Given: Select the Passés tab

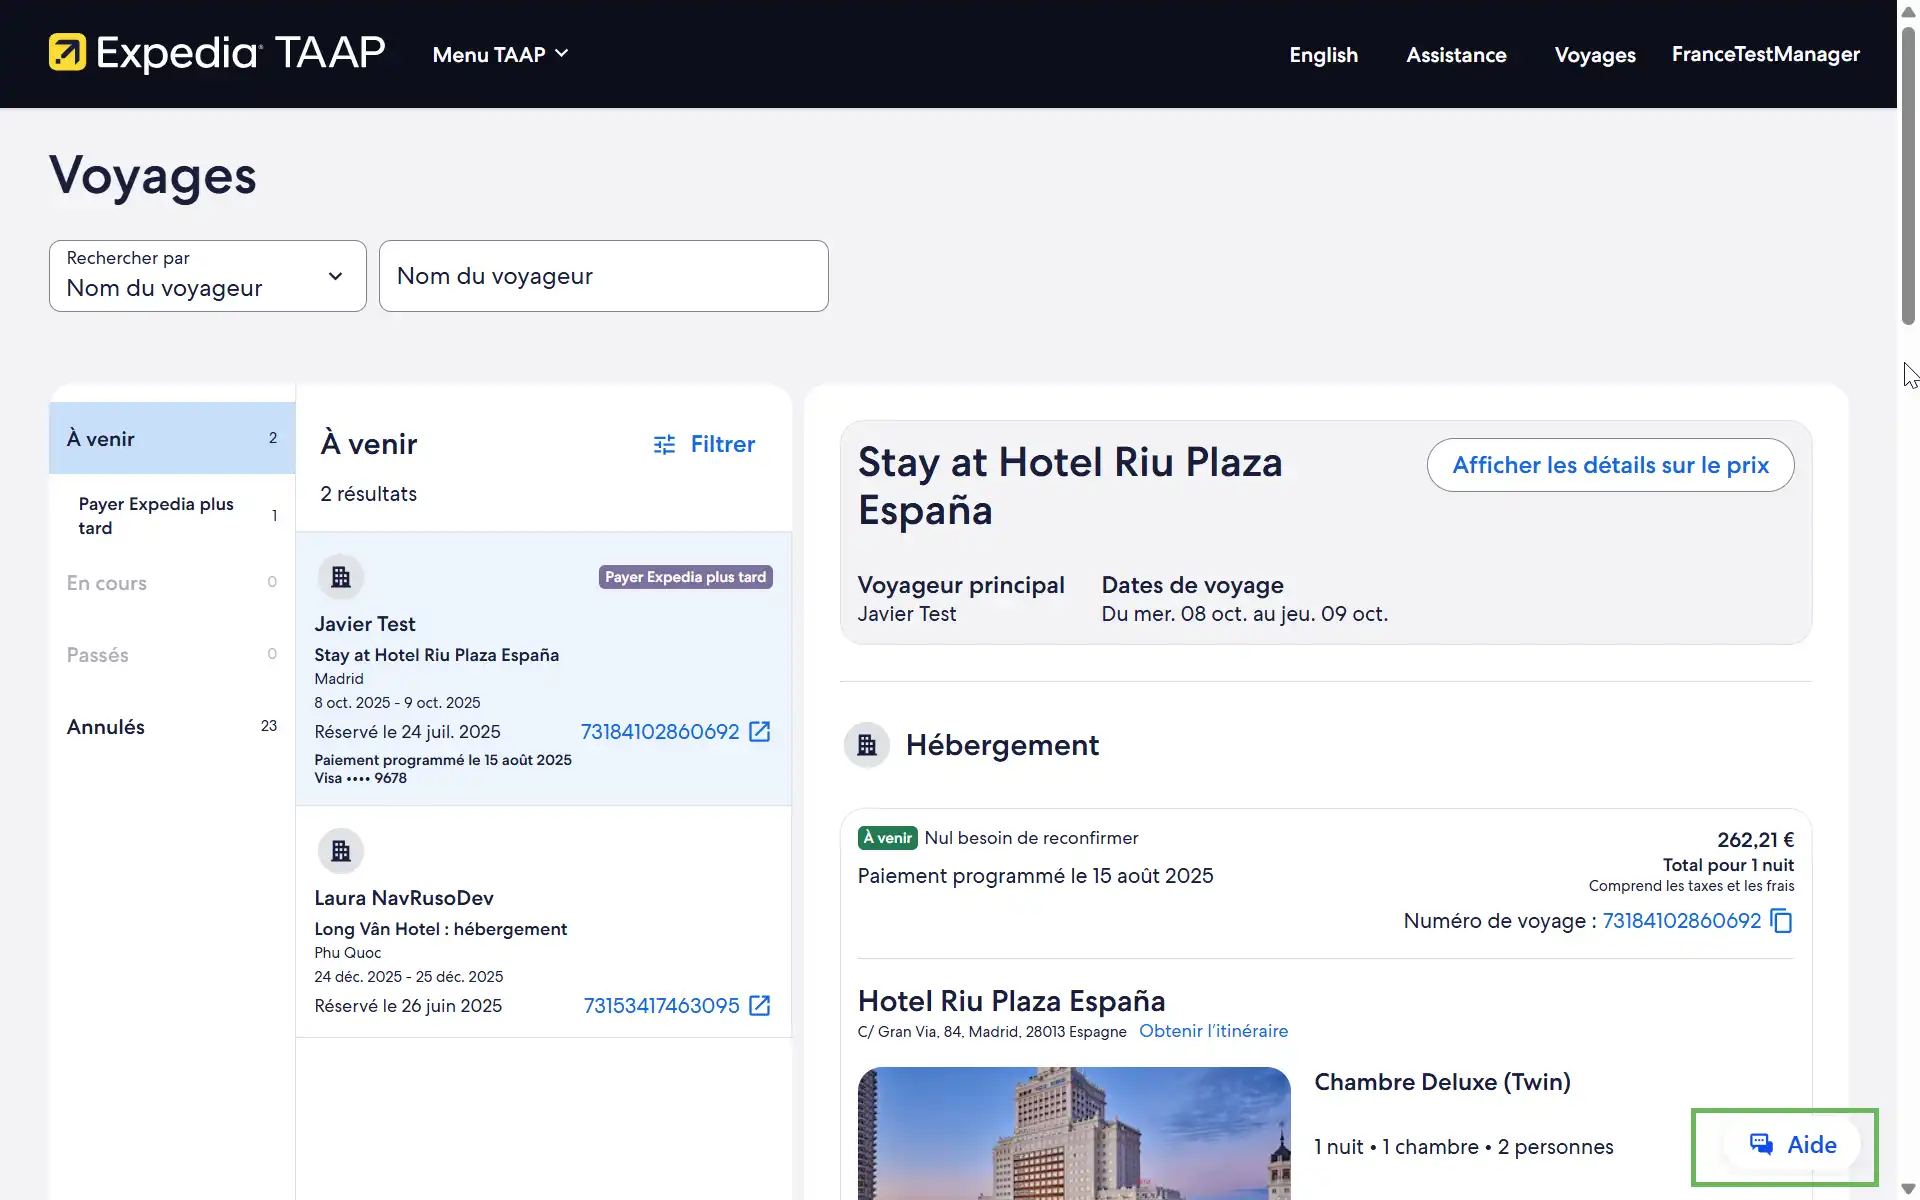Looking at the screenshot, I should 172,655.
